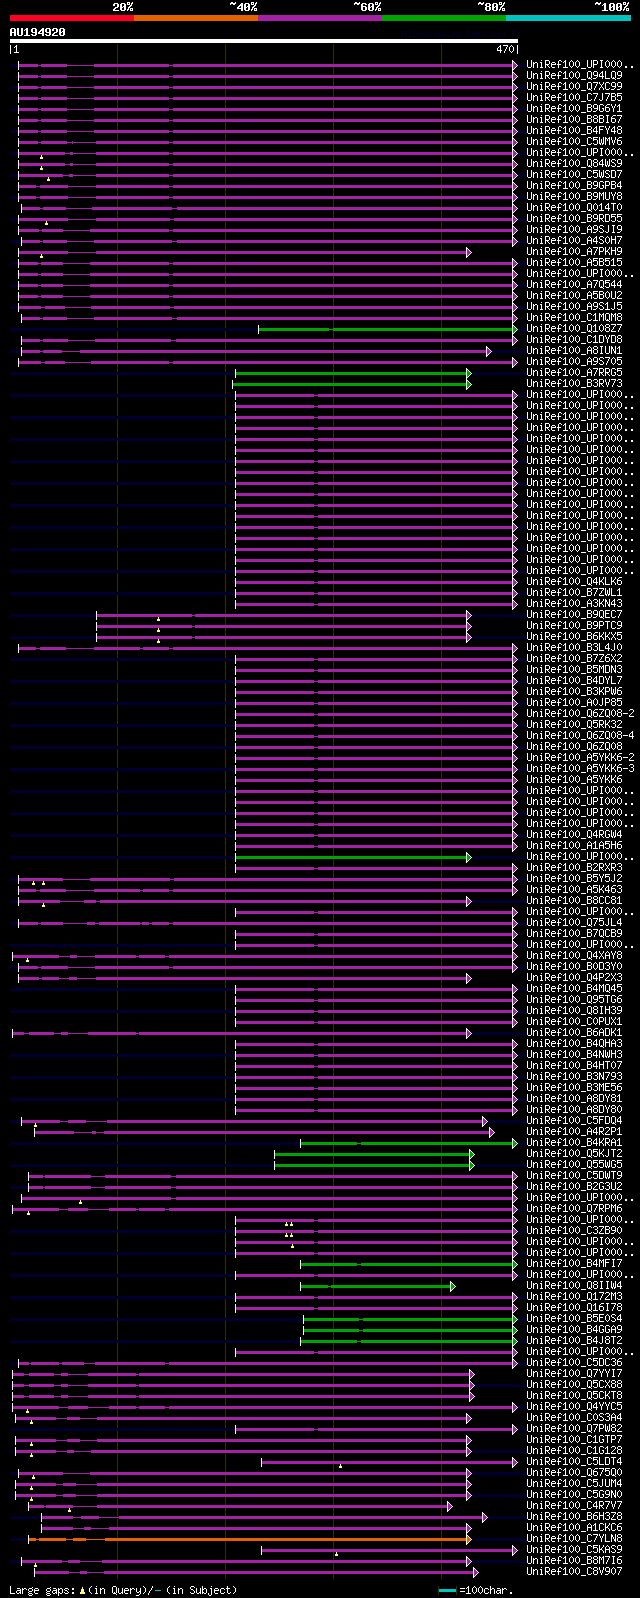The height and width of the screenshot is (1598, 640).
Task: Click the orange alignment bar for C7YLN8
Action: [250, 1539]
